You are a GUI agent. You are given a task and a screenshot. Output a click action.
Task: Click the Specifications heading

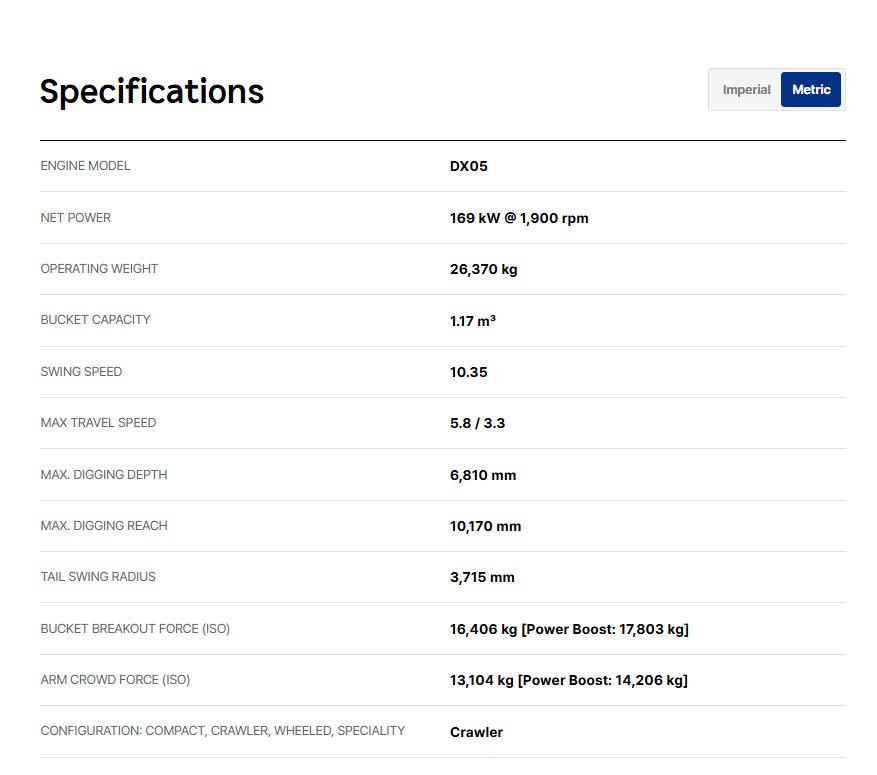(152, 91)
